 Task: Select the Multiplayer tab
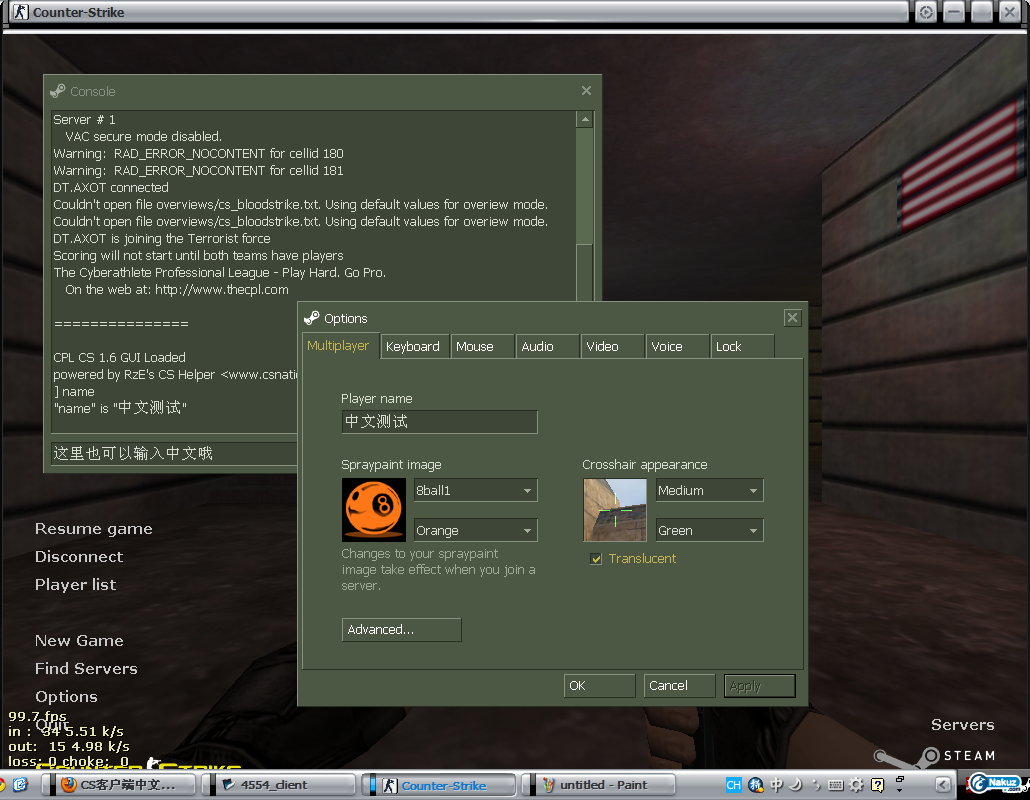[x=340, y=346]
